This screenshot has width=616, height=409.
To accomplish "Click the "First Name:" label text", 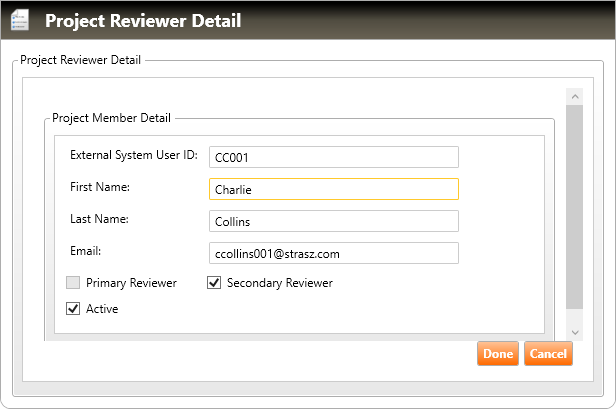I will (x=100, y=187).
